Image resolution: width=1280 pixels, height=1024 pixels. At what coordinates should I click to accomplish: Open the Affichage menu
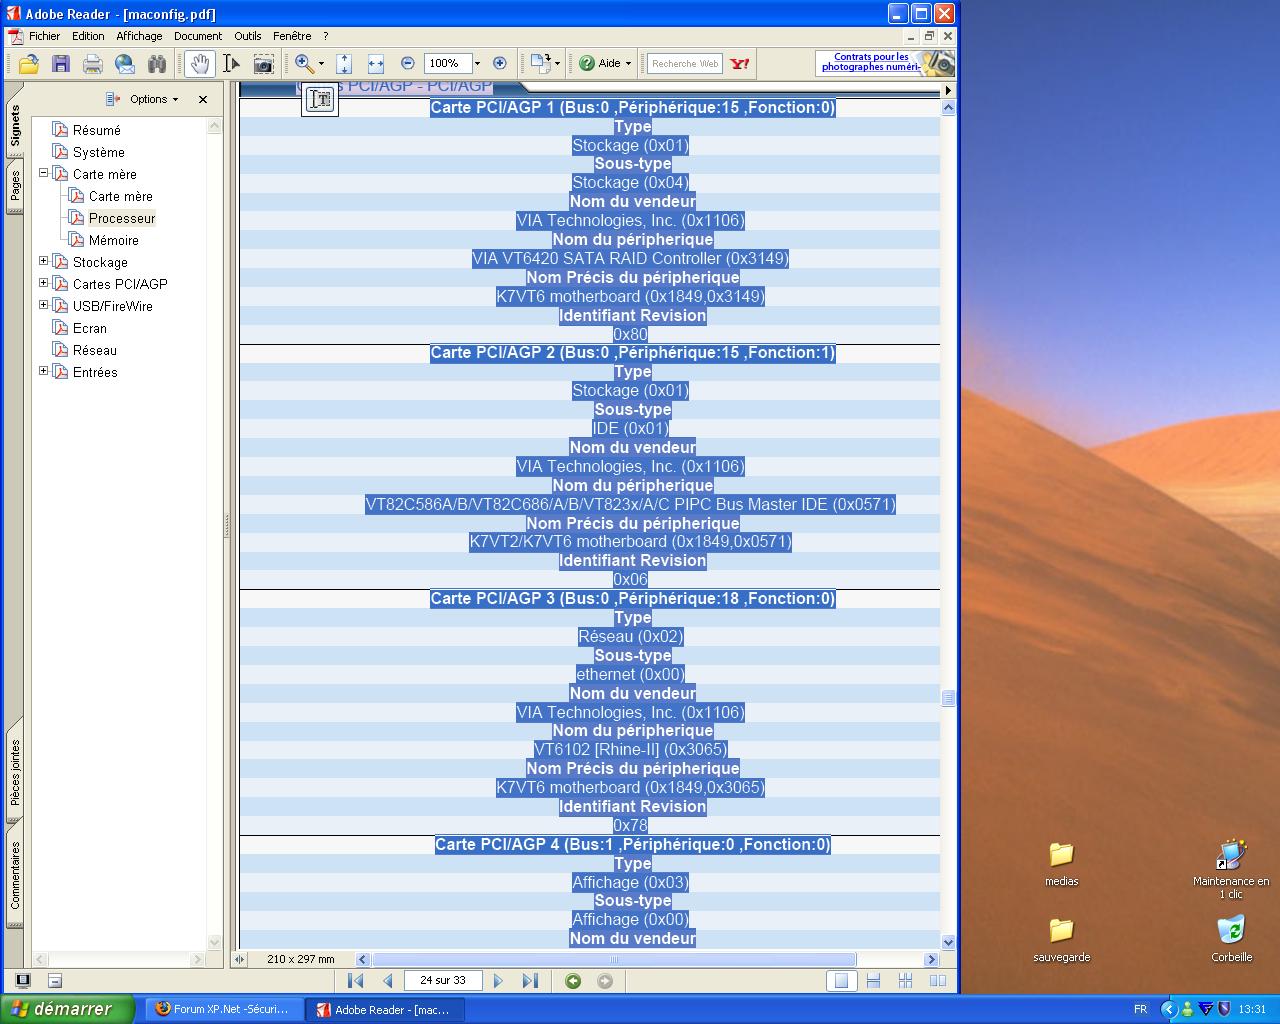click(x=139, y=36)
